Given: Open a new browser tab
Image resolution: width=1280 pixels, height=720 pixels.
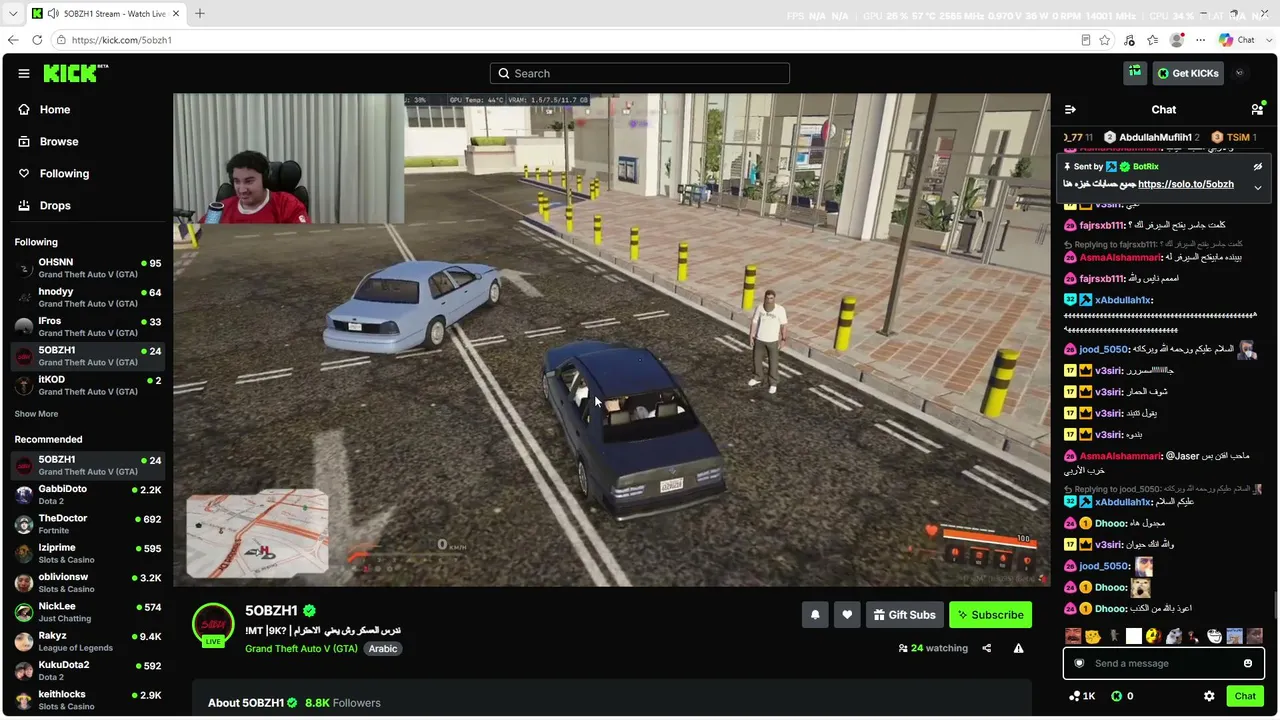Looking at the screenshot, I should click(199, 14).
